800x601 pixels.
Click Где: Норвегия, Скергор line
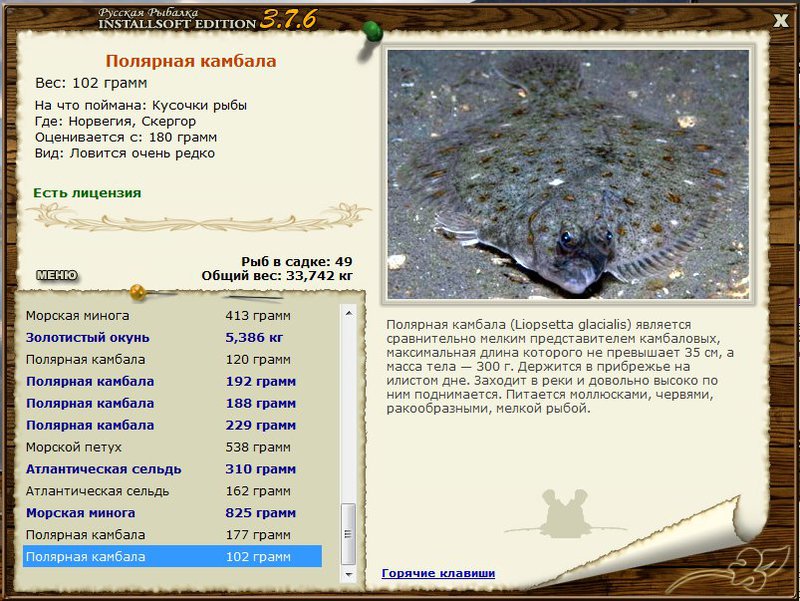(x=115, y=121)
